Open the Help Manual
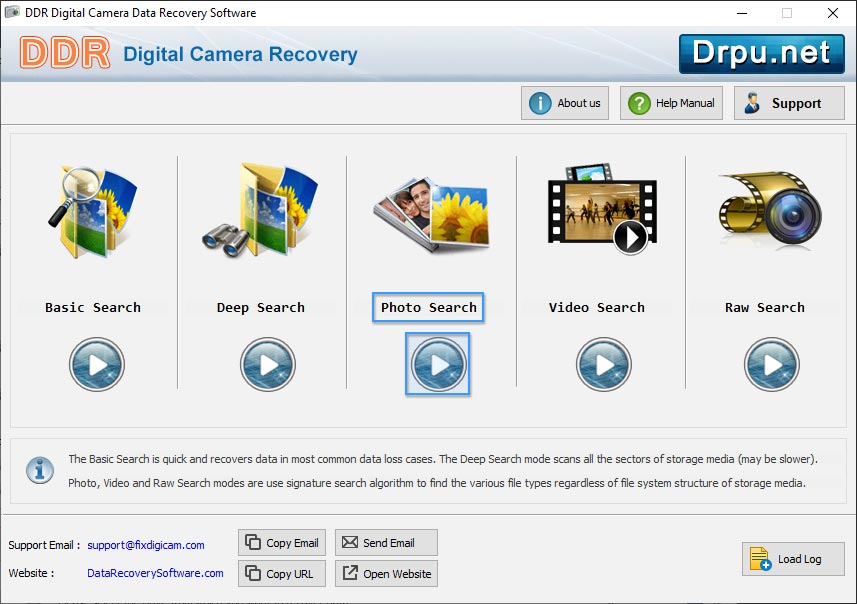 671,103
